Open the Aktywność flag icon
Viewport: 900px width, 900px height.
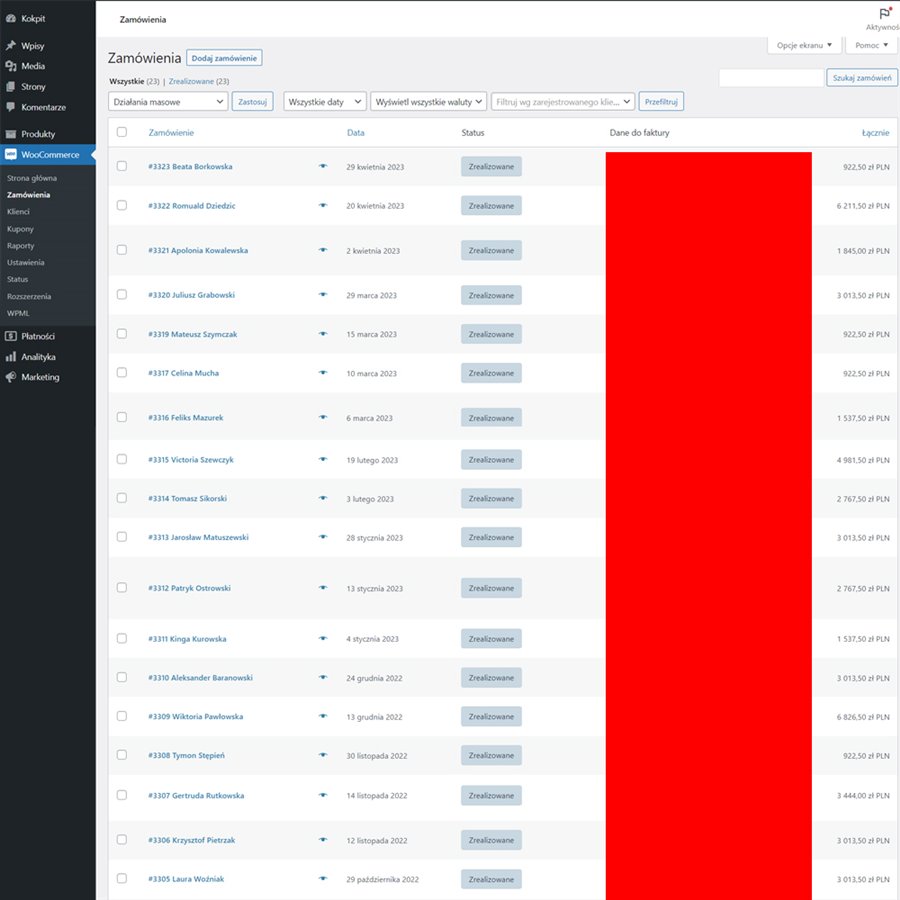coord(884,13)
